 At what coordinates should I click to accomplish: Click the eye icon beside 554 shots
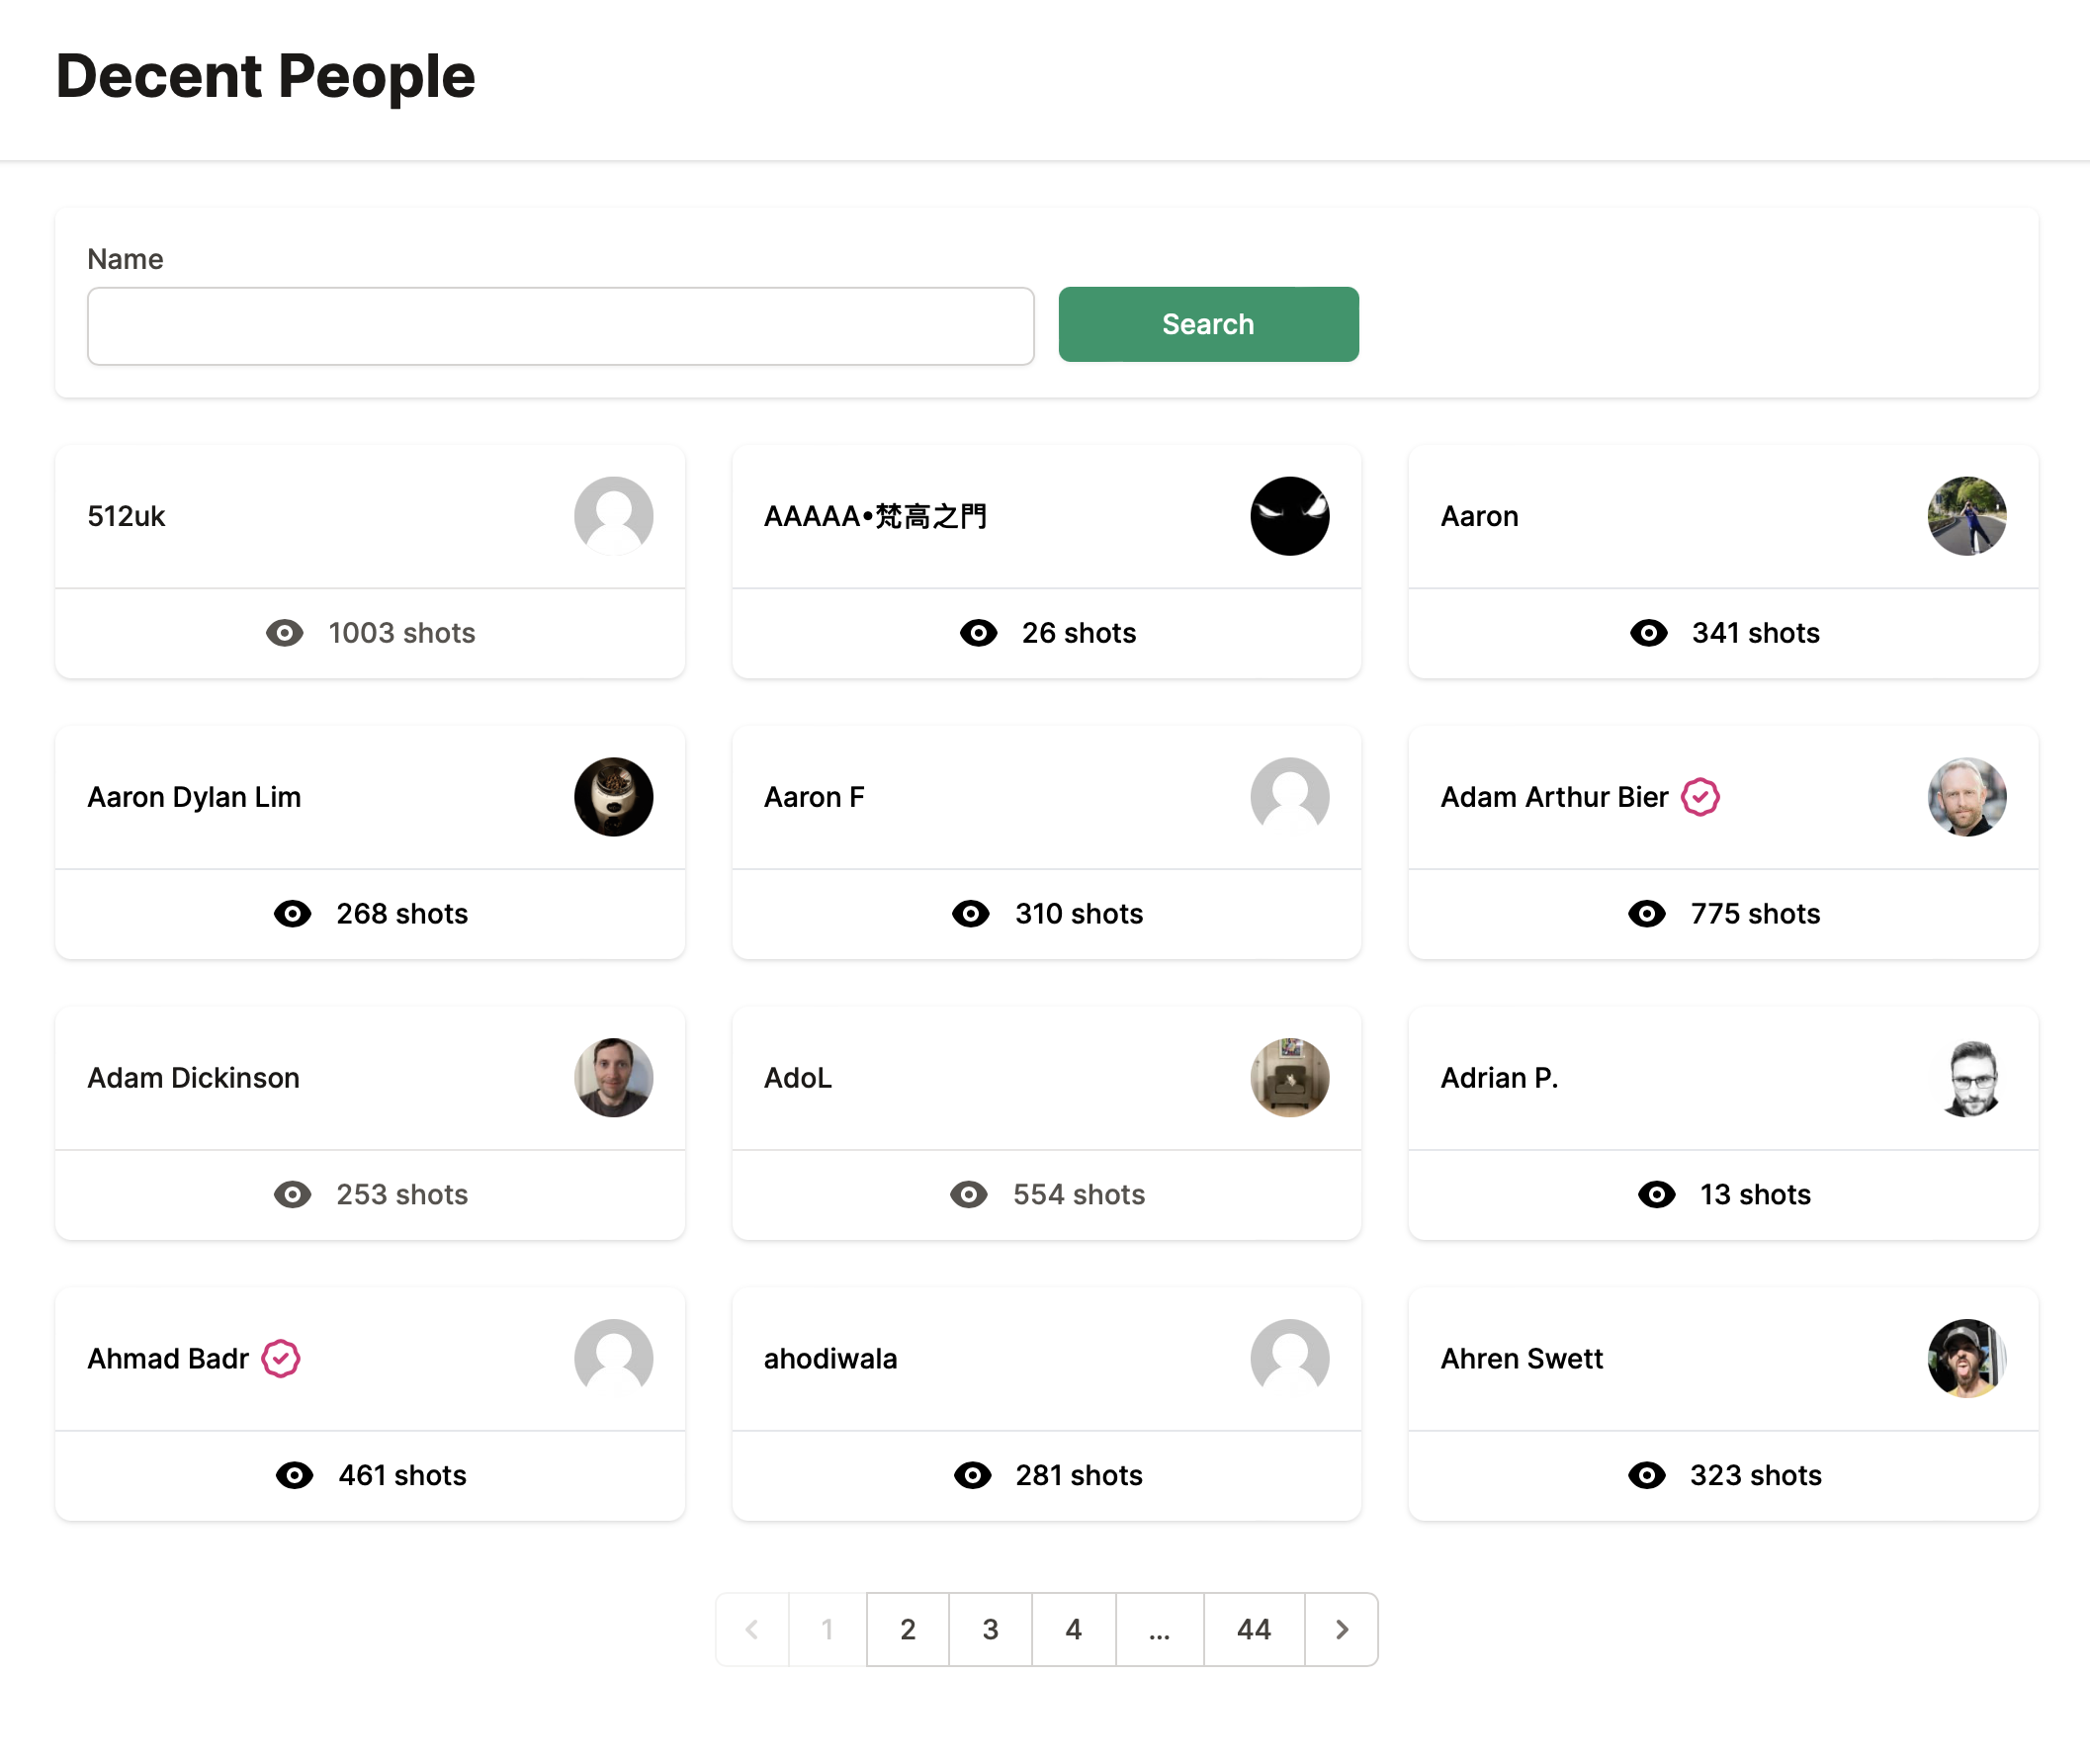tap(969, 1194)
